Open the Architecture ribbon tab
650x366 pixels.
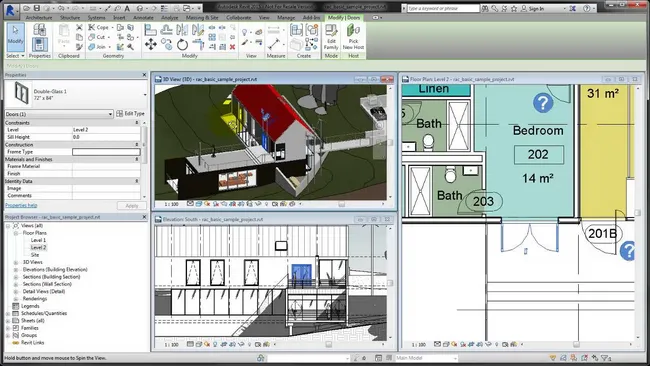click(x=39, y=18)
